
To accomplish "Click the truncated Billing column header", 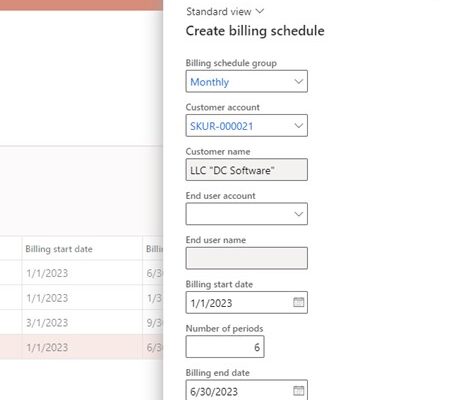I will pyautogui.click(x=154, y=249).
